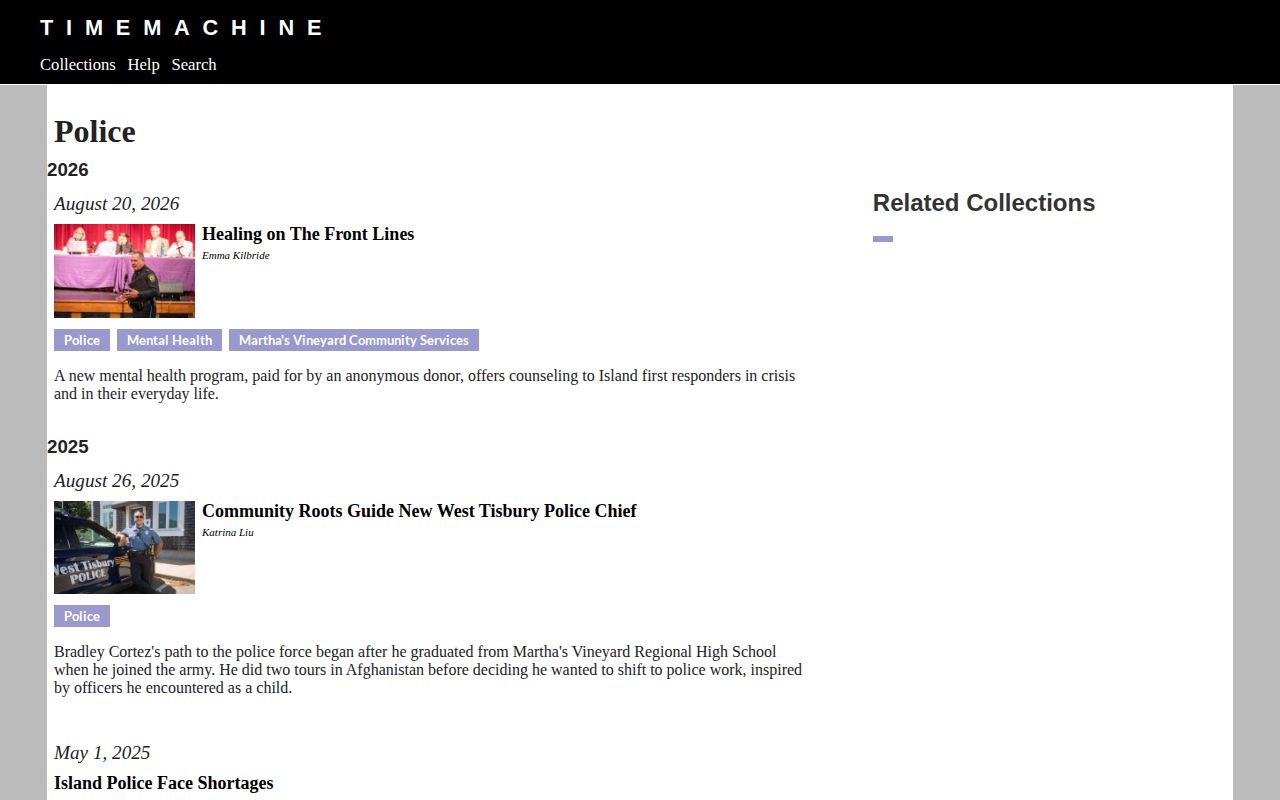
Task: Open Community Roots Guide New West Tisbury Police Chief
Action: point(419,511)
